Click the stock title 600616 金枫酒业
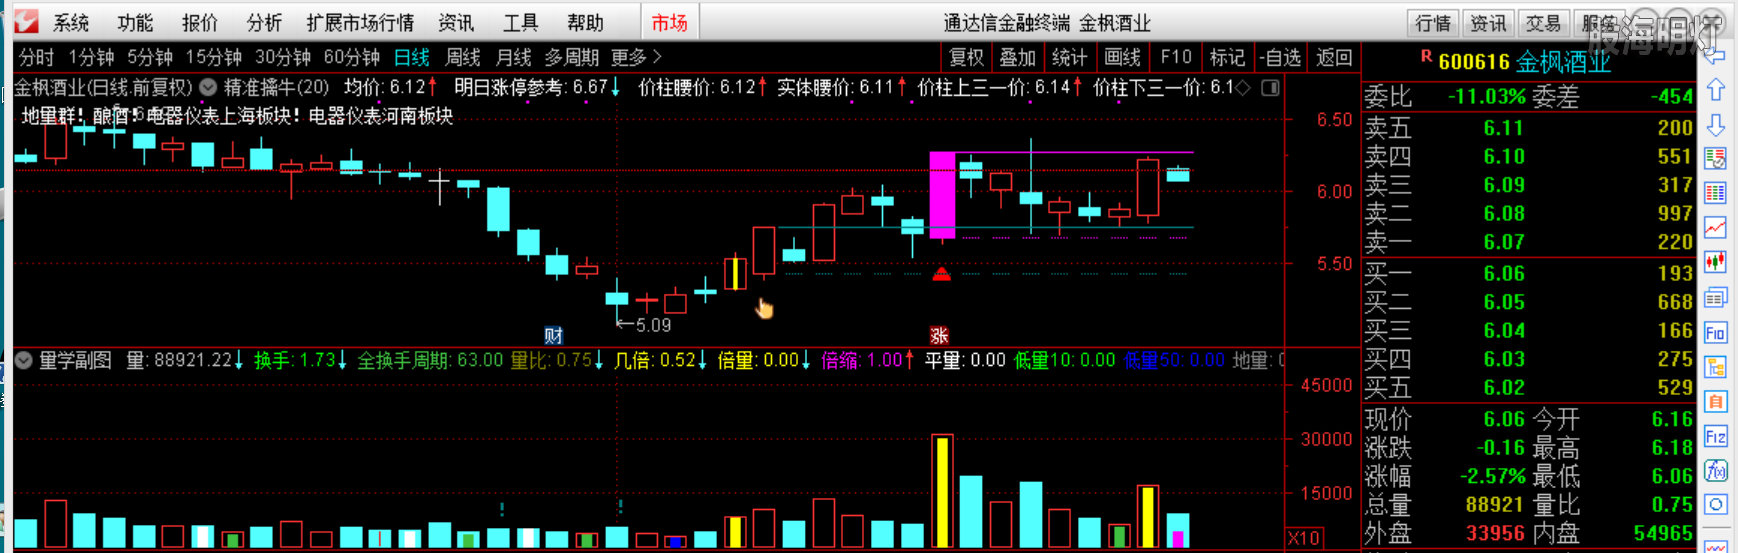Image resolution: width=1738 pixels, height=553 pixels. click(1525, 62)
